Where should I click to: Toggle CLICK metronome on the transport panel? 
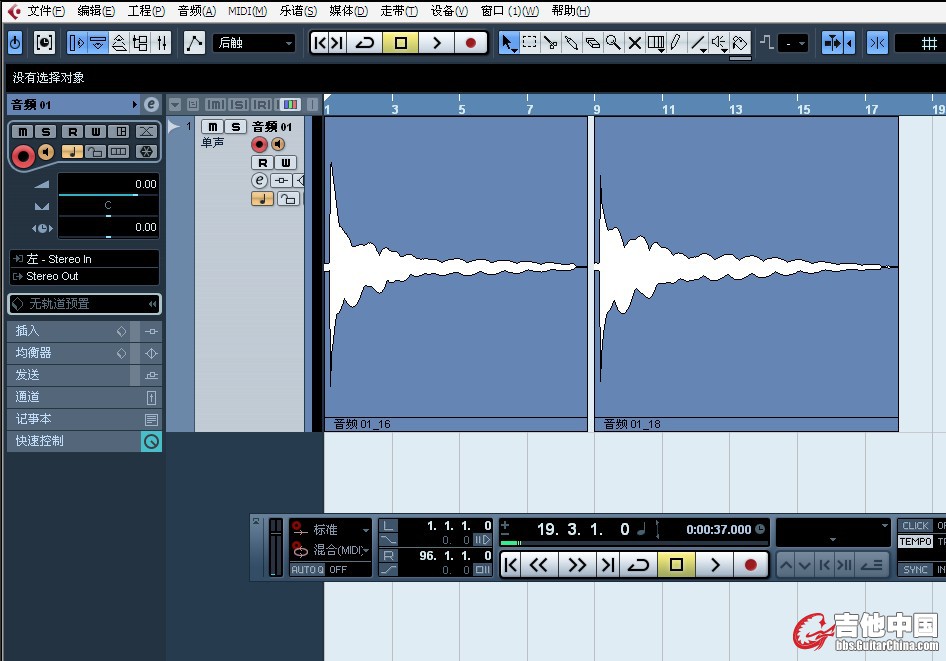(915, 526)
